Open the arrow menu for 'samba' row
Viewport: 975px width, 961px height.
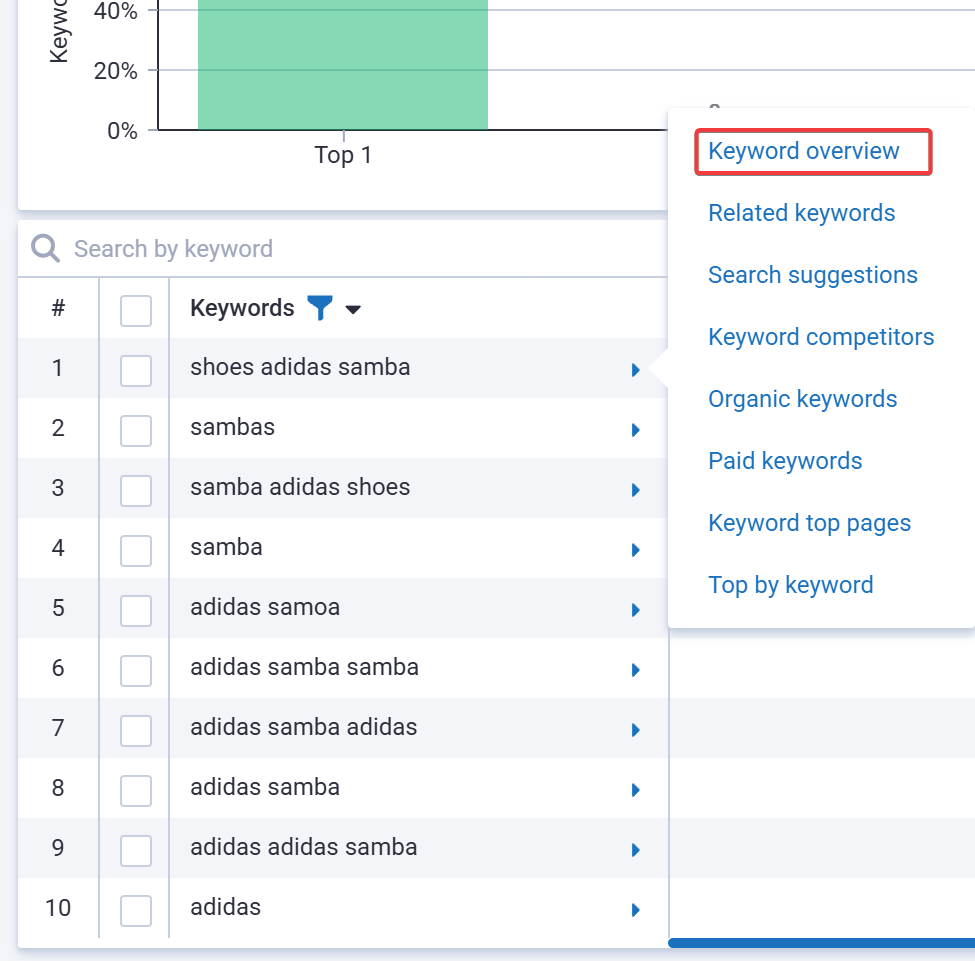tap(635, 550)
